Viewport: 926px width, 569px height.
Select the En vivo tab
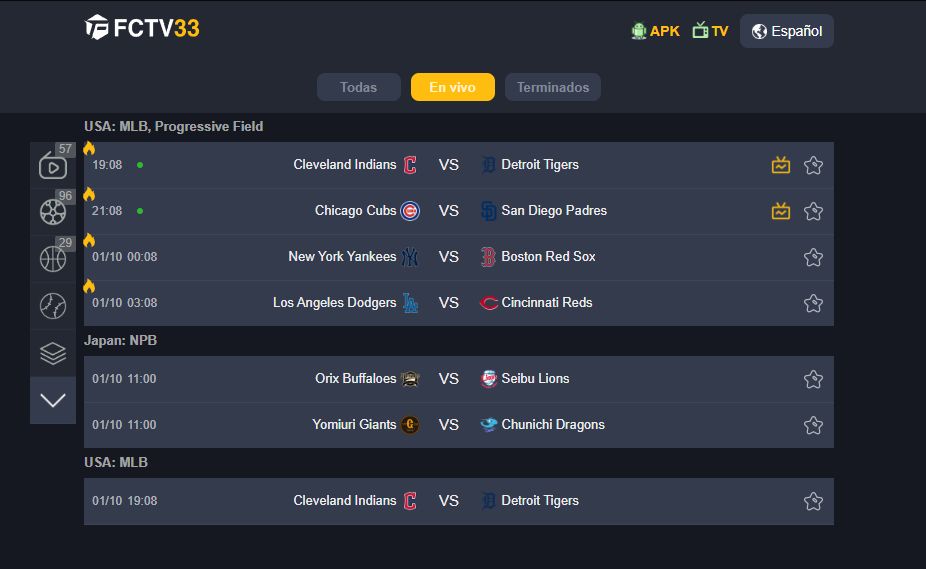coord(452,87)
